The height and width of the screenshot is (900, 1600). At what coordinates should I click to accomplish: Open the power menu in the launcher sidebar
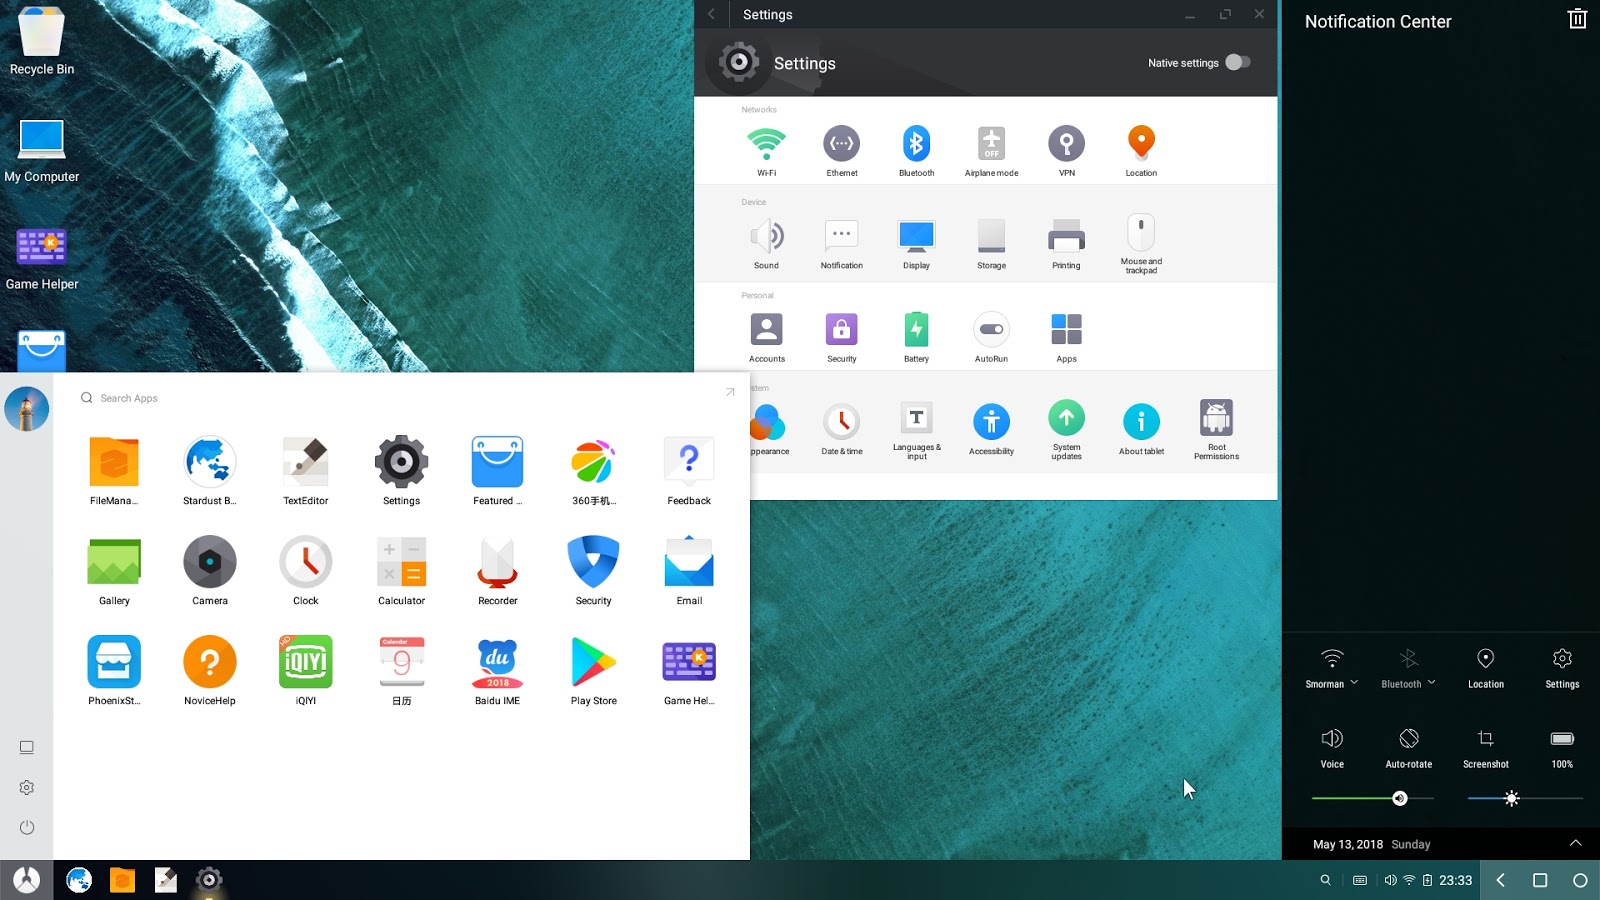[x=26, y=827]
